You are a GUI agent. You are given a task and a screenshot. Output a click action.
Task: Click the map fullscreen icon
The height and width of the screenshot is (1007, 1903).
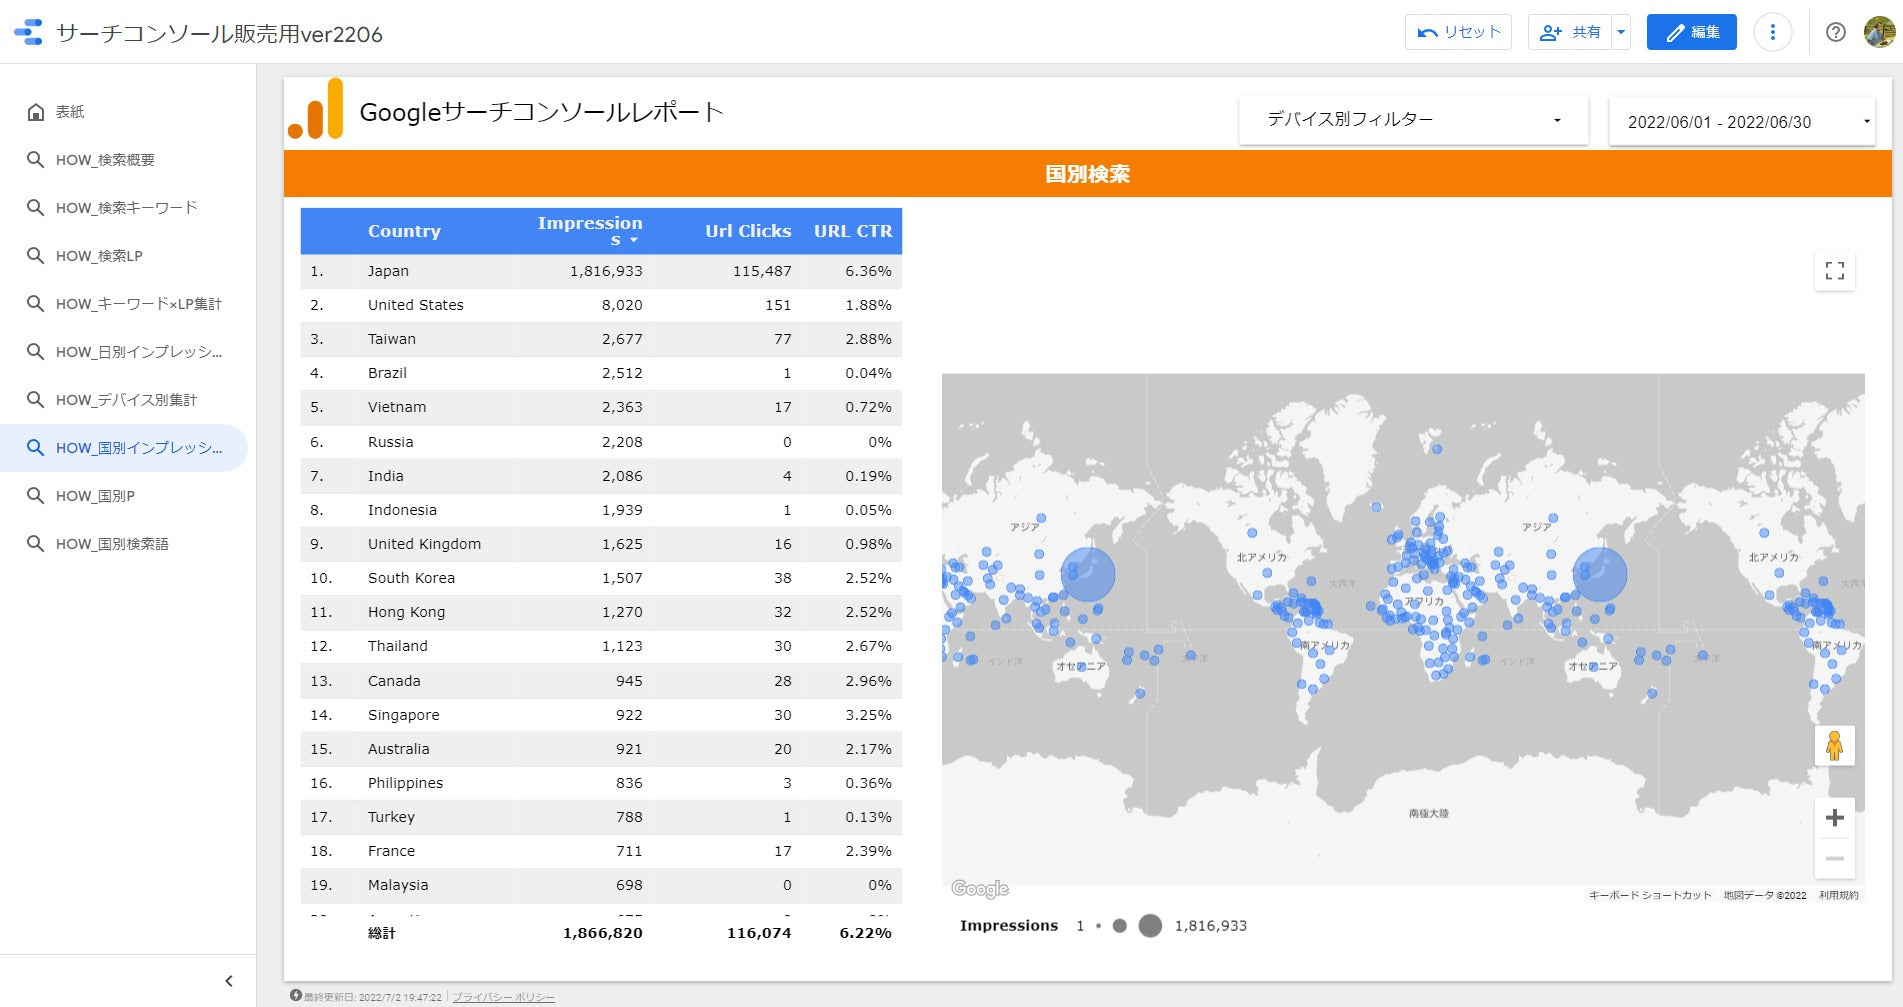pyautogui.click(x=1834, y=271)
